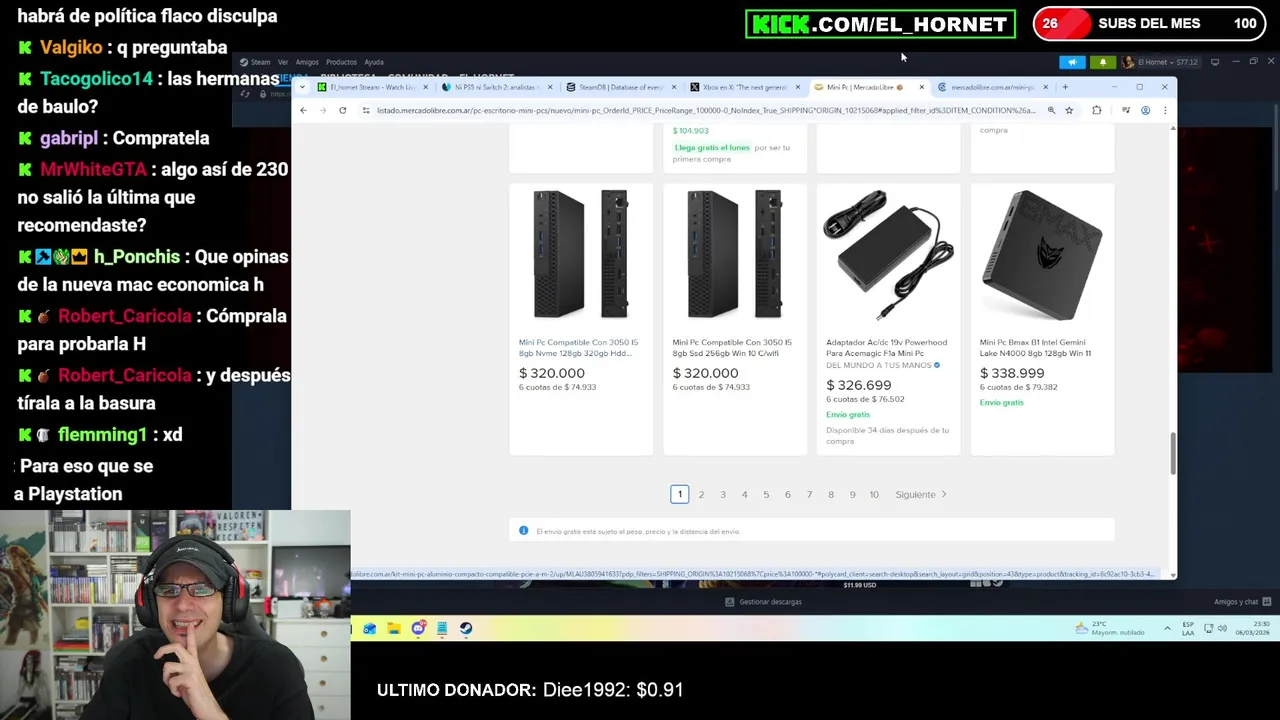Open Steam icon in taskbar
Viewport: 1280px width, 720px height.
466,628
